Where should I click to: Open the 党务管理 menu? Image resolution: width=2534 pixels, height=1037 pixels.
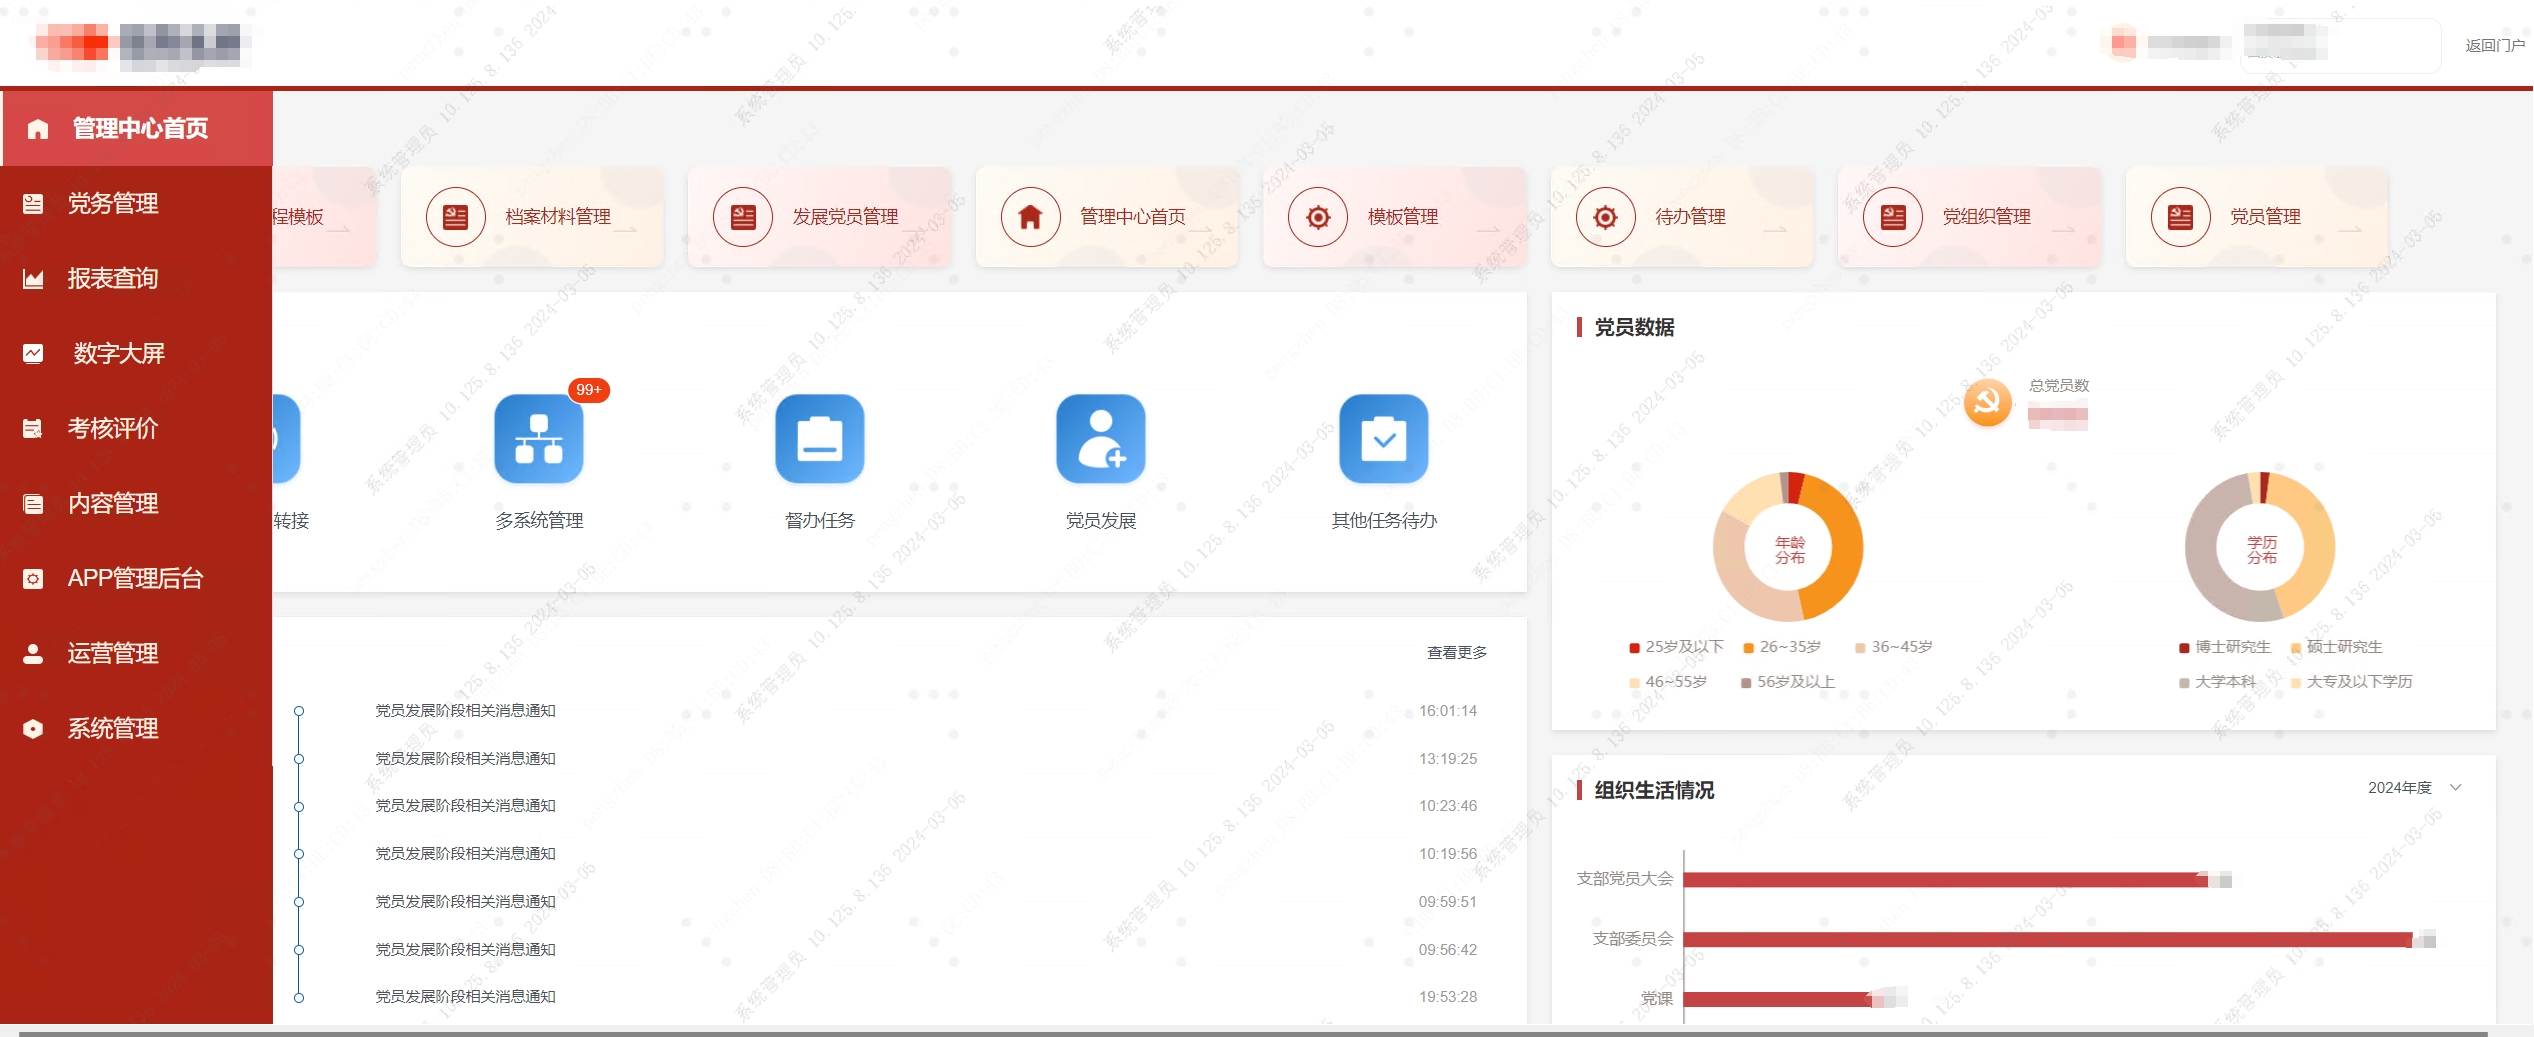tap(136, 204)
